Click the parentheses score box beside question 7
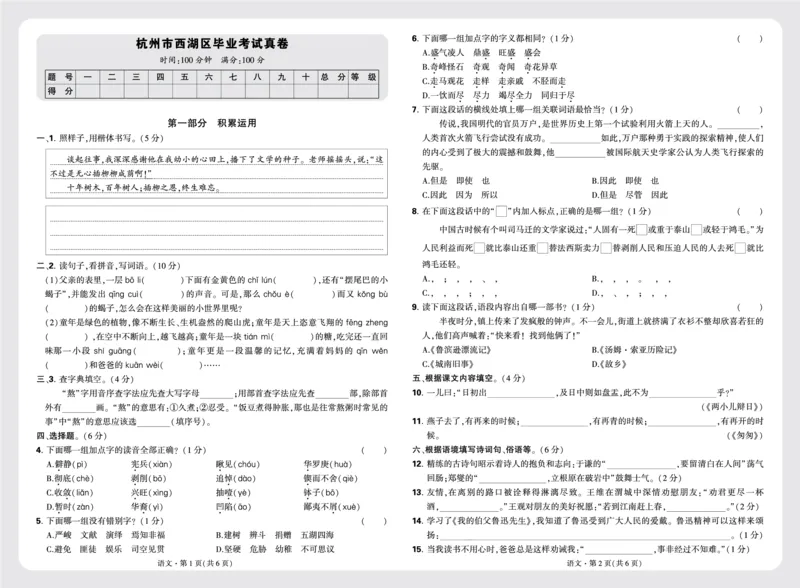 tap(750, 107)
